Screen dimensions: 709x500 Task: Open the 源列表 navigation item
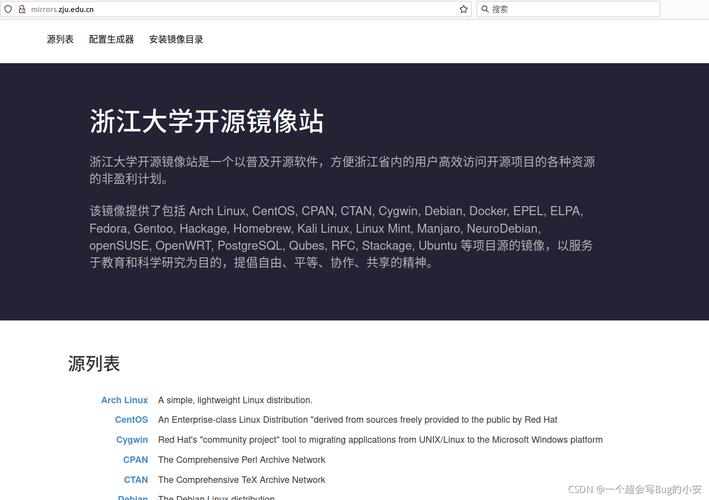click(x=60, y=39)
